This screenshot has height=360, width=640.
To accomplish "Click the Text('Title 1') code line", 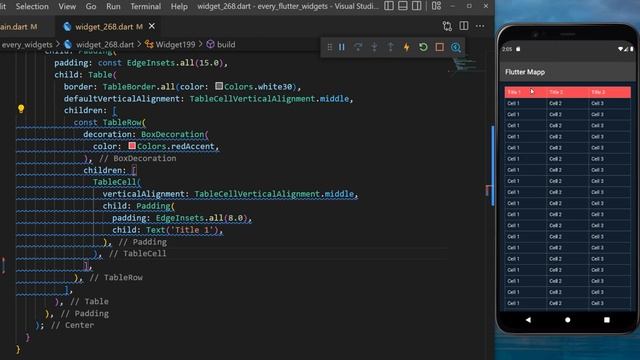I will click(x=184, y=230).
